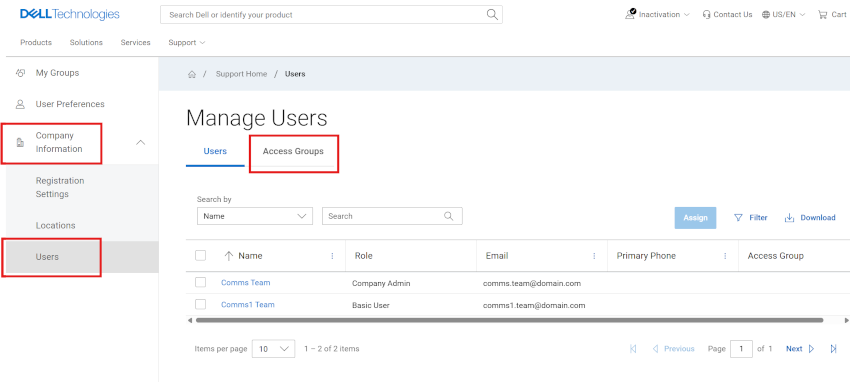The height and width of the screenshot is (382, 850).
Task: Select the Users tab
Action: pyautogui.click(x=215, y=151)
